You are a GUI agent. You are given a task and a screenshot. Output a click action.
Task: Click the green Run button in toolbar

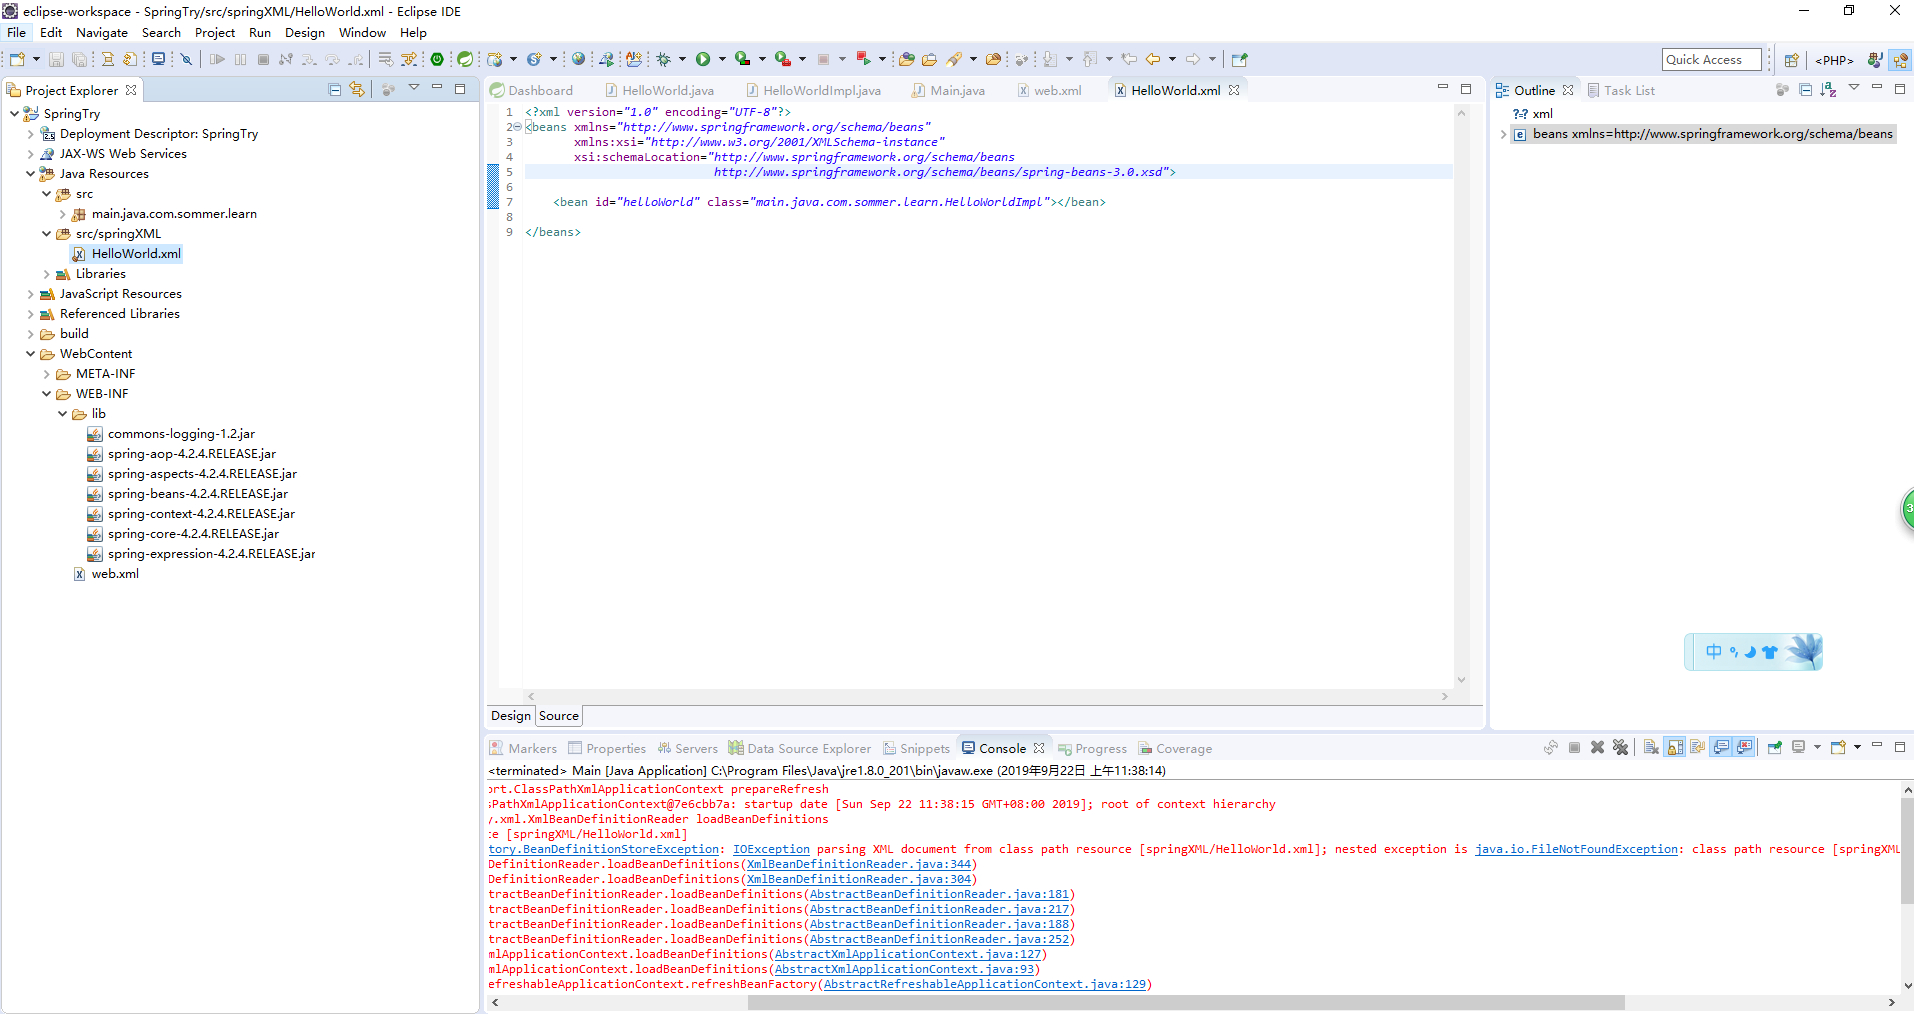point(703,60)
